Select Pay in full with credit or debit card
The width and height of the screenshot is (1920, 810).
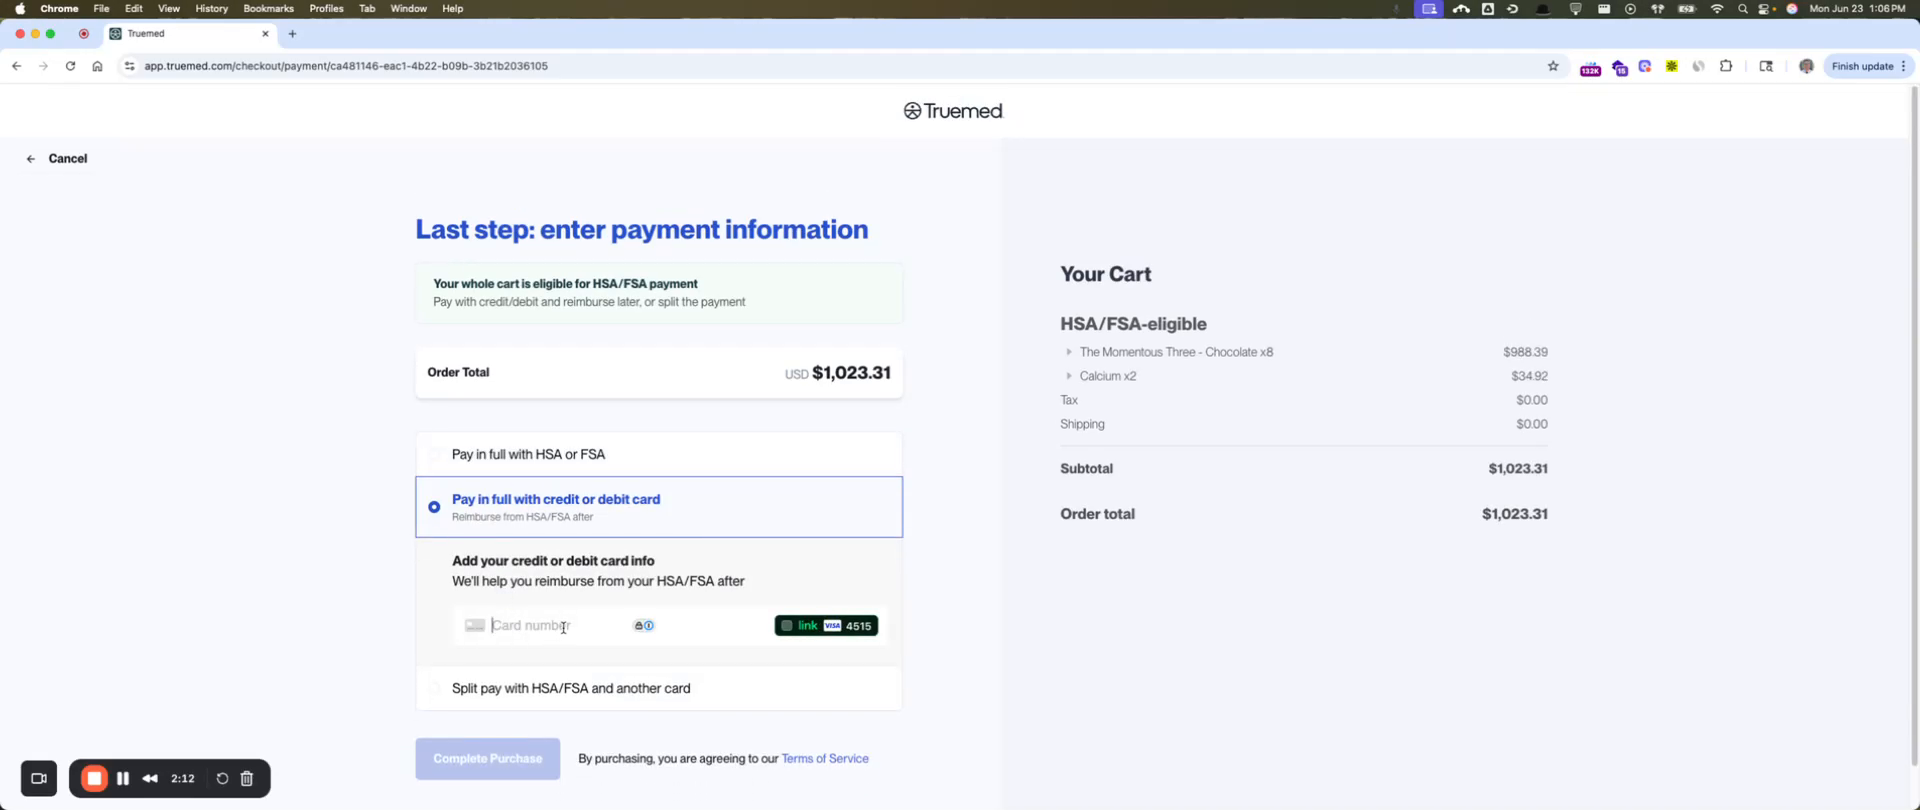coord(659,507)
